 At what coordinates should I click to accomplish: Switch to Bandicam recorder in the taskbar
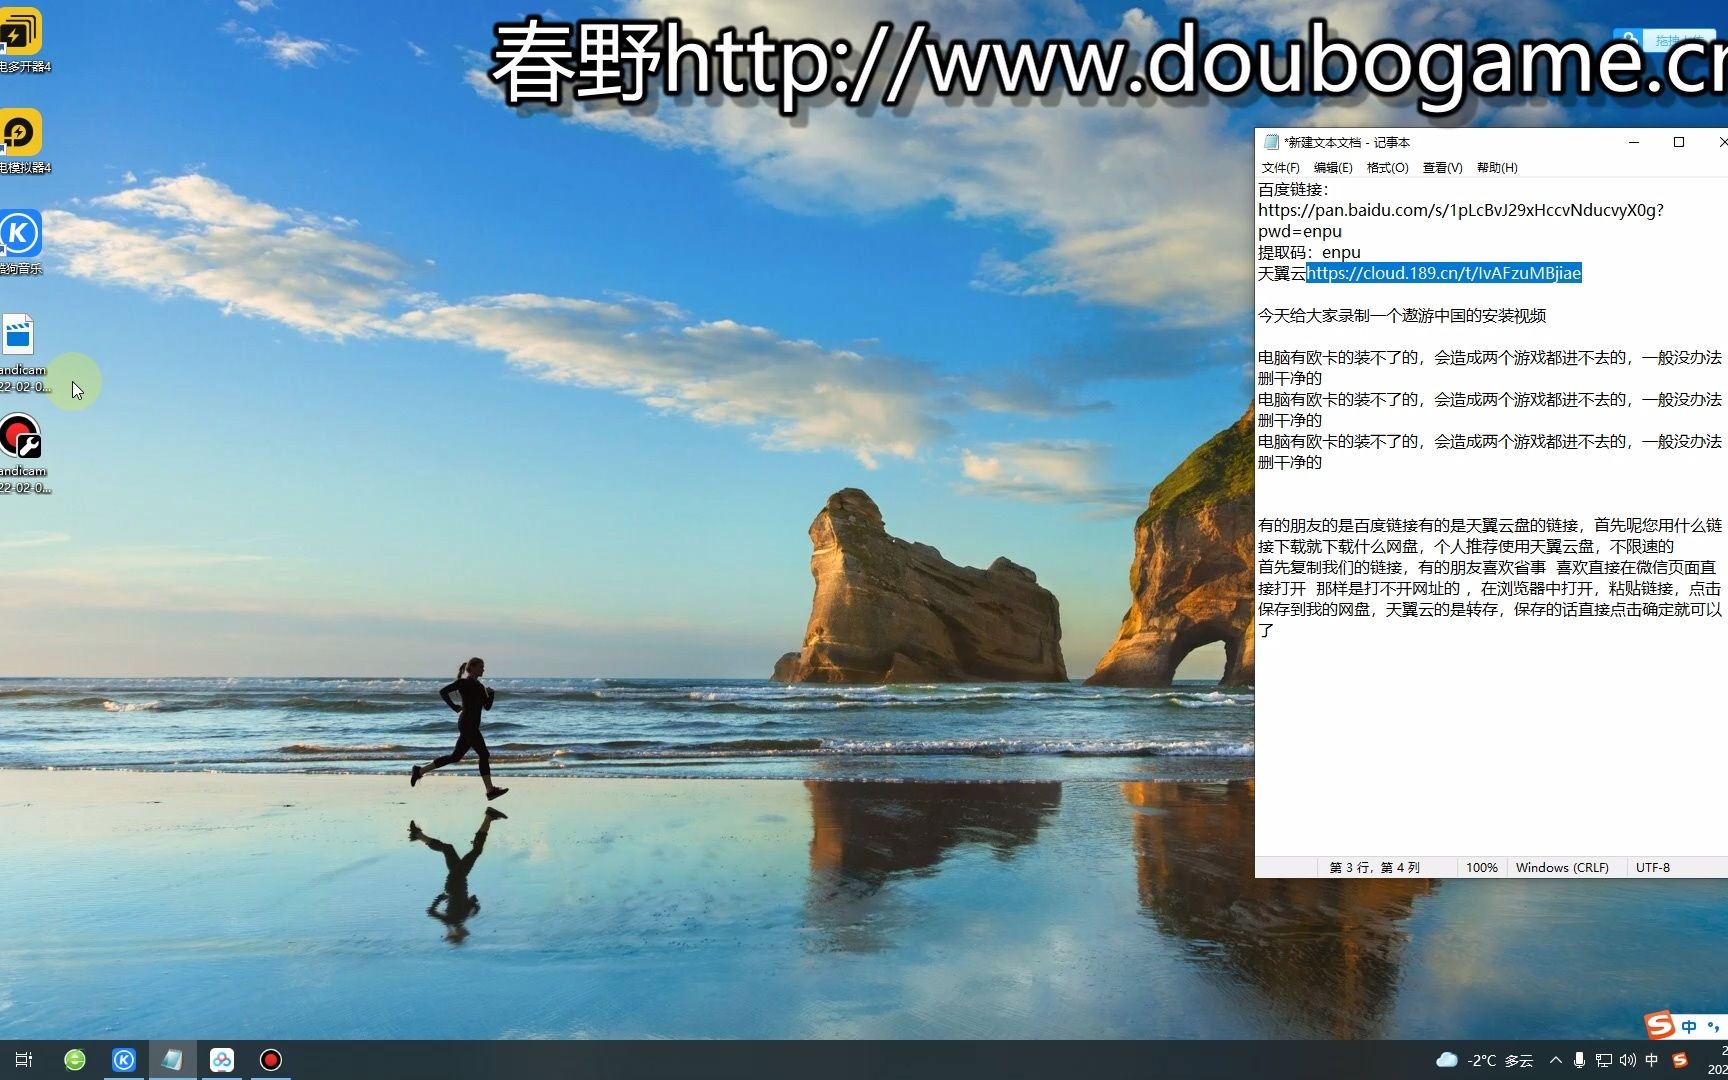(271, 1060)
